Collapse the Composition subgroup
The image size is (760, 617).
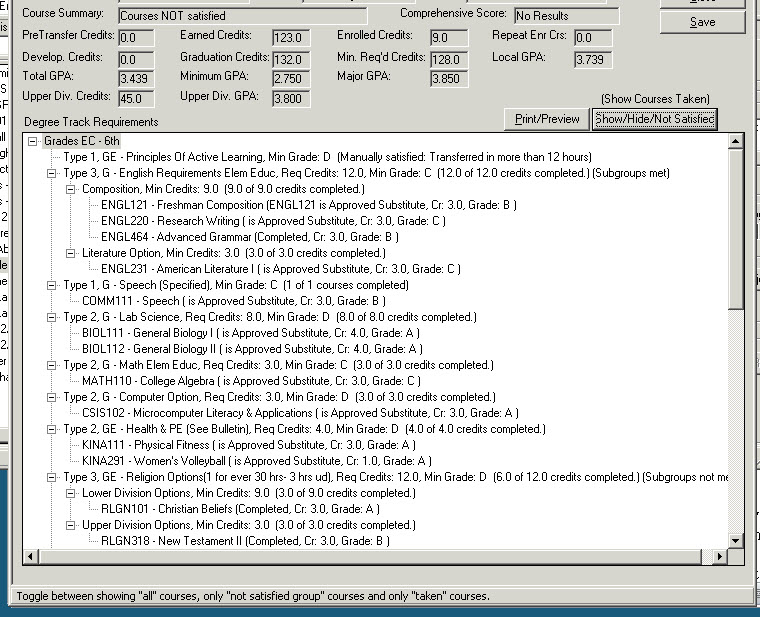click(71, 189)
